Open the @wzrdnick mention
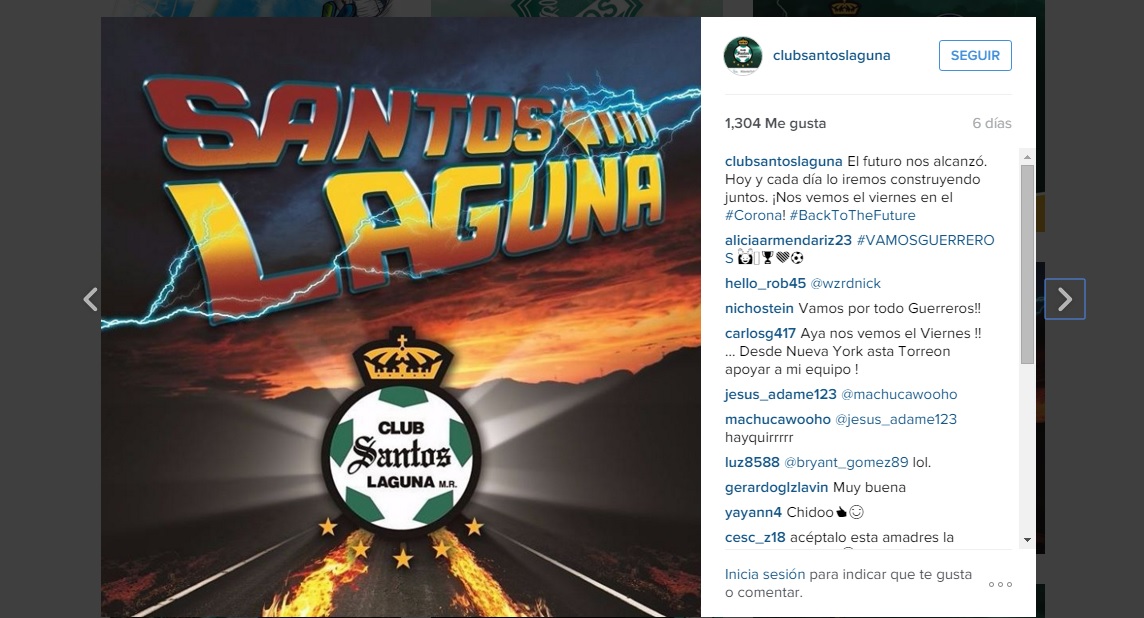 (x=846, y=283)
